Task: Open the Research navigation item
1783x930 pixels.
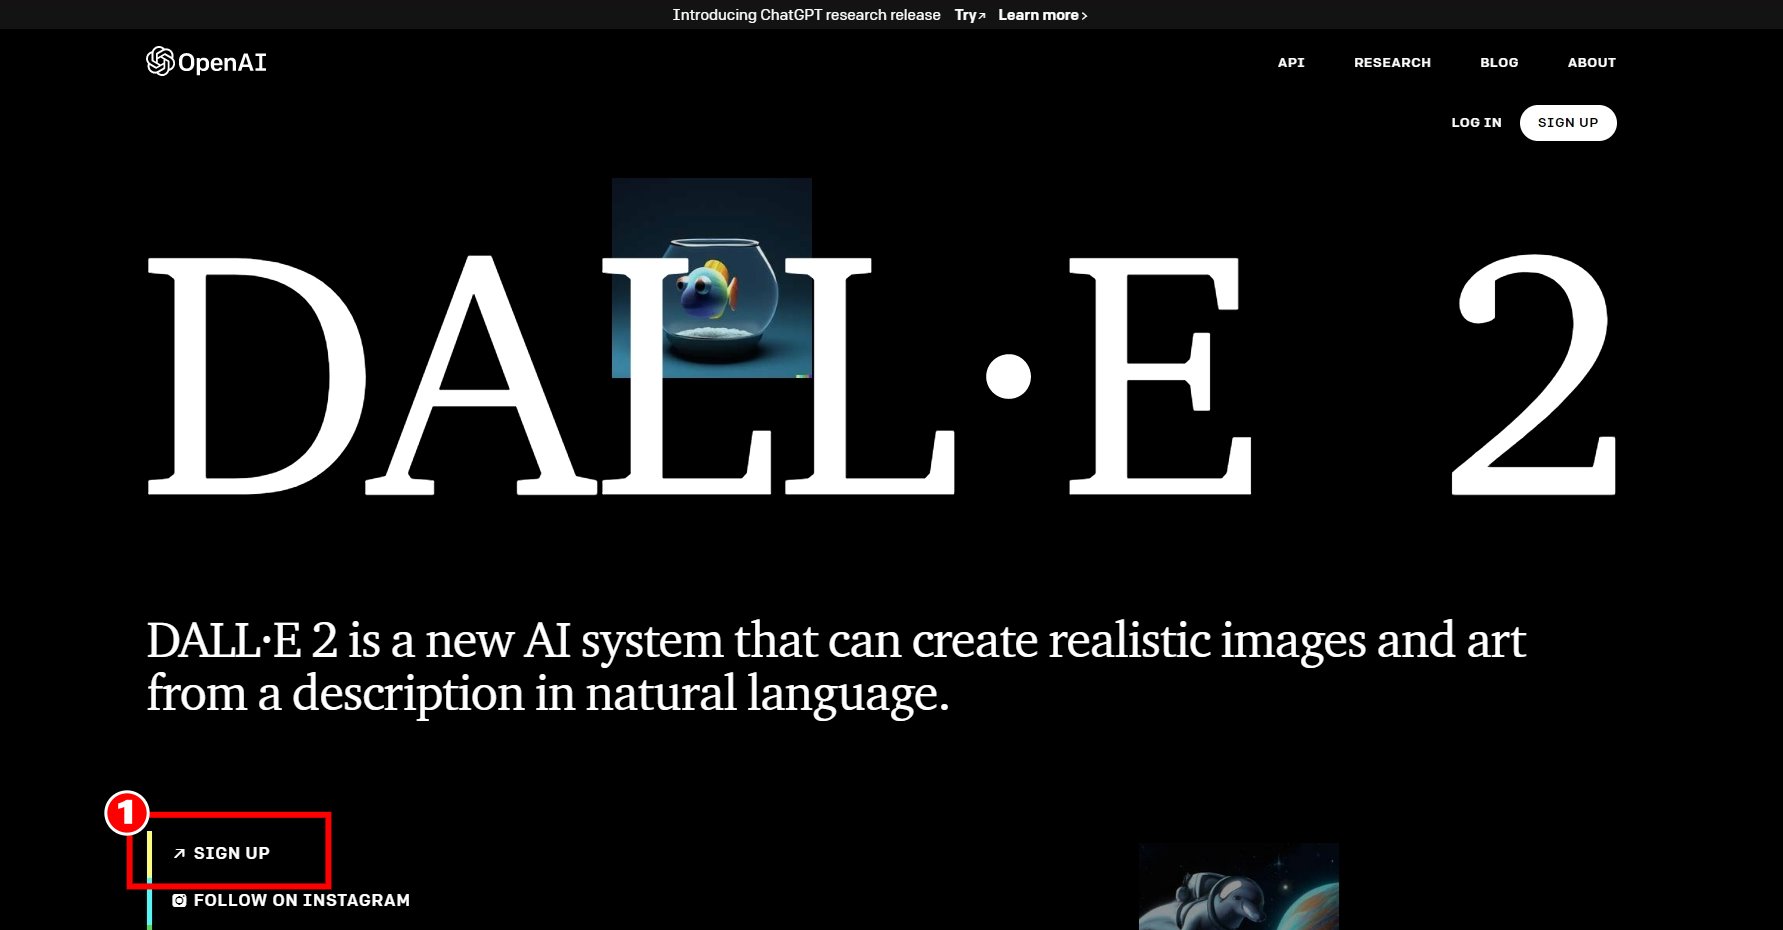Action: click(x=1392, y=62)
